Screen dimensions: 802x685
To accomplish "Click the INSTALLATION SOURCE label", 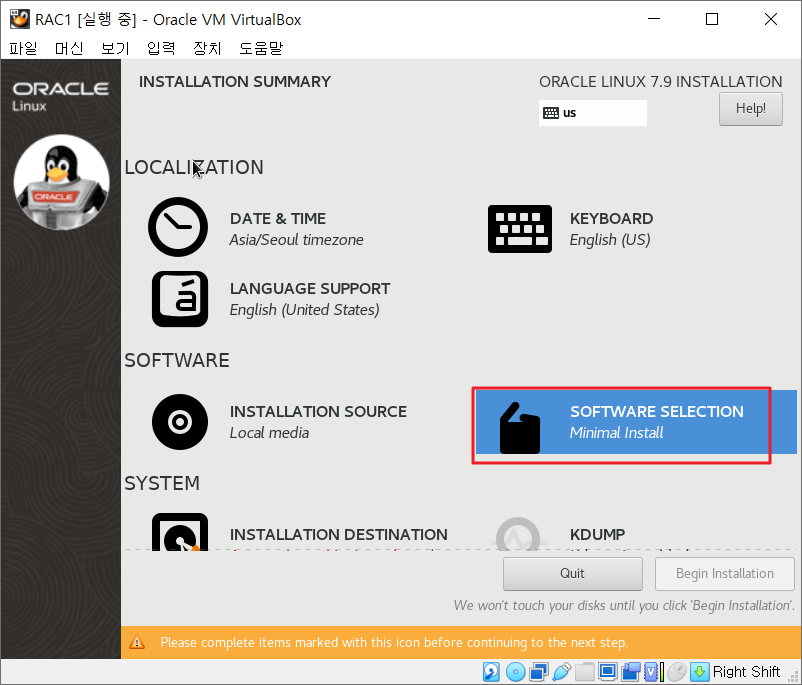I will [x=318, y=411].
